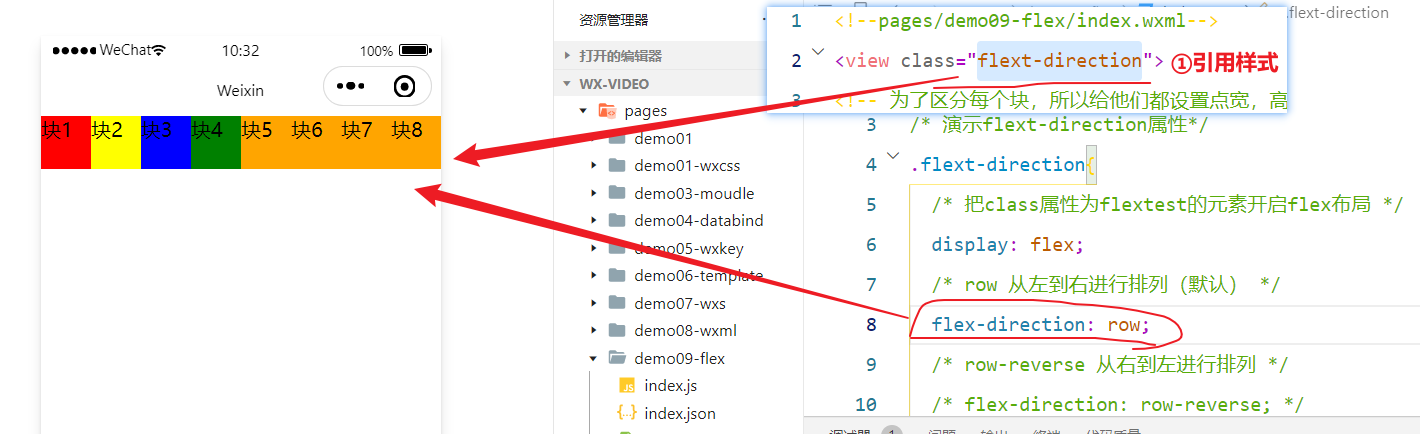Open the three-dot capsule menu in simulator
Viewport: 1420px width, 434px height.
point(351,87)
